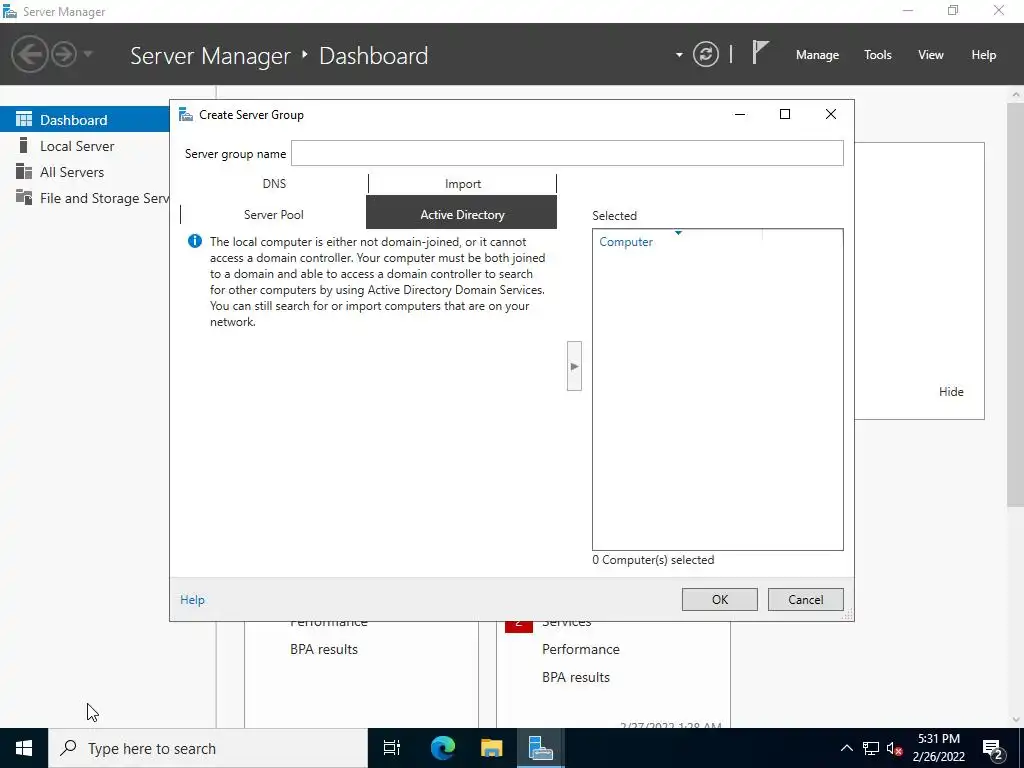
Task: Open the Tools menu
Action: pos(877,55)
